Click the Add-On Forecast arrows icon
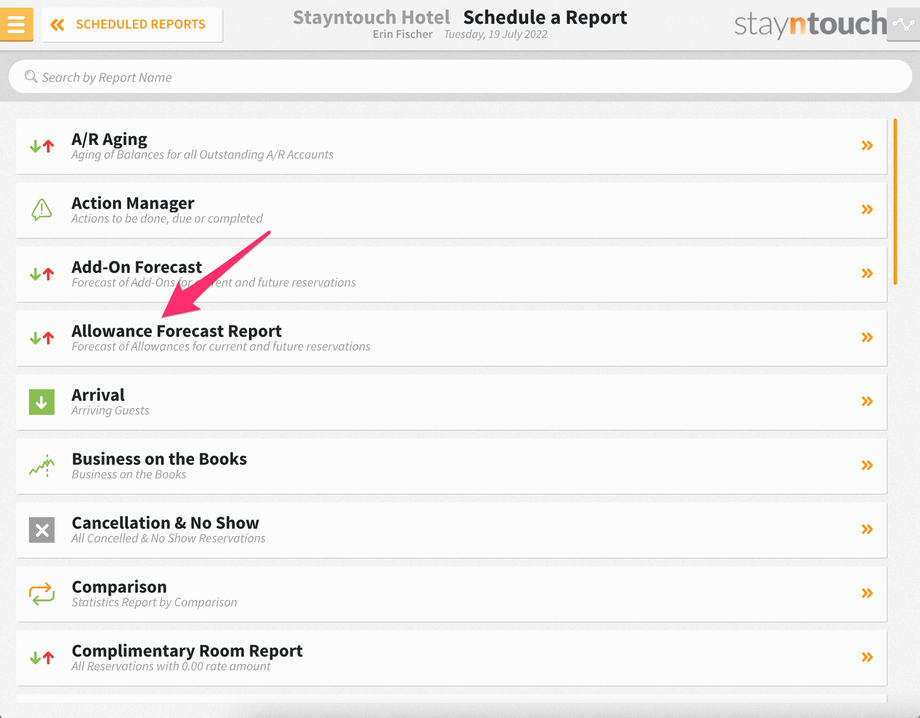This screenshot has width=920, height=718. click(x=42, y=274)
